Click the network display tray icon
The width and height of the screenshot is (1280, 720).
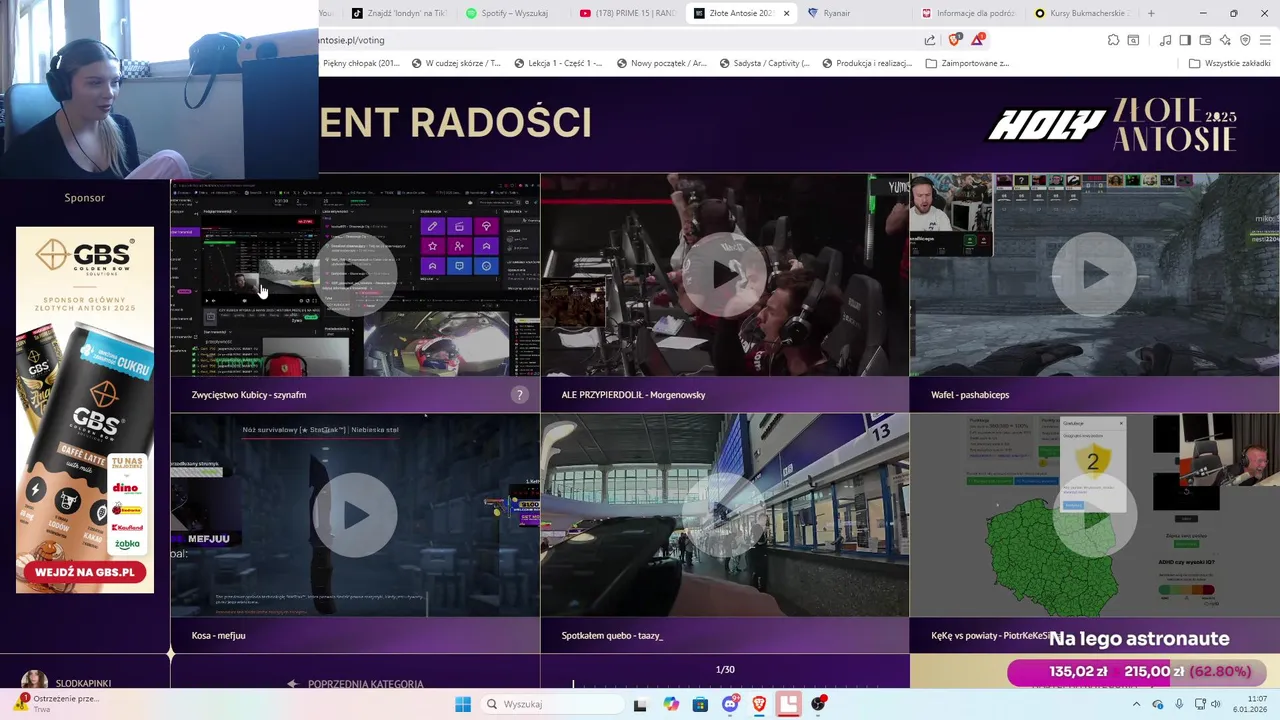tap(1200, 704)
